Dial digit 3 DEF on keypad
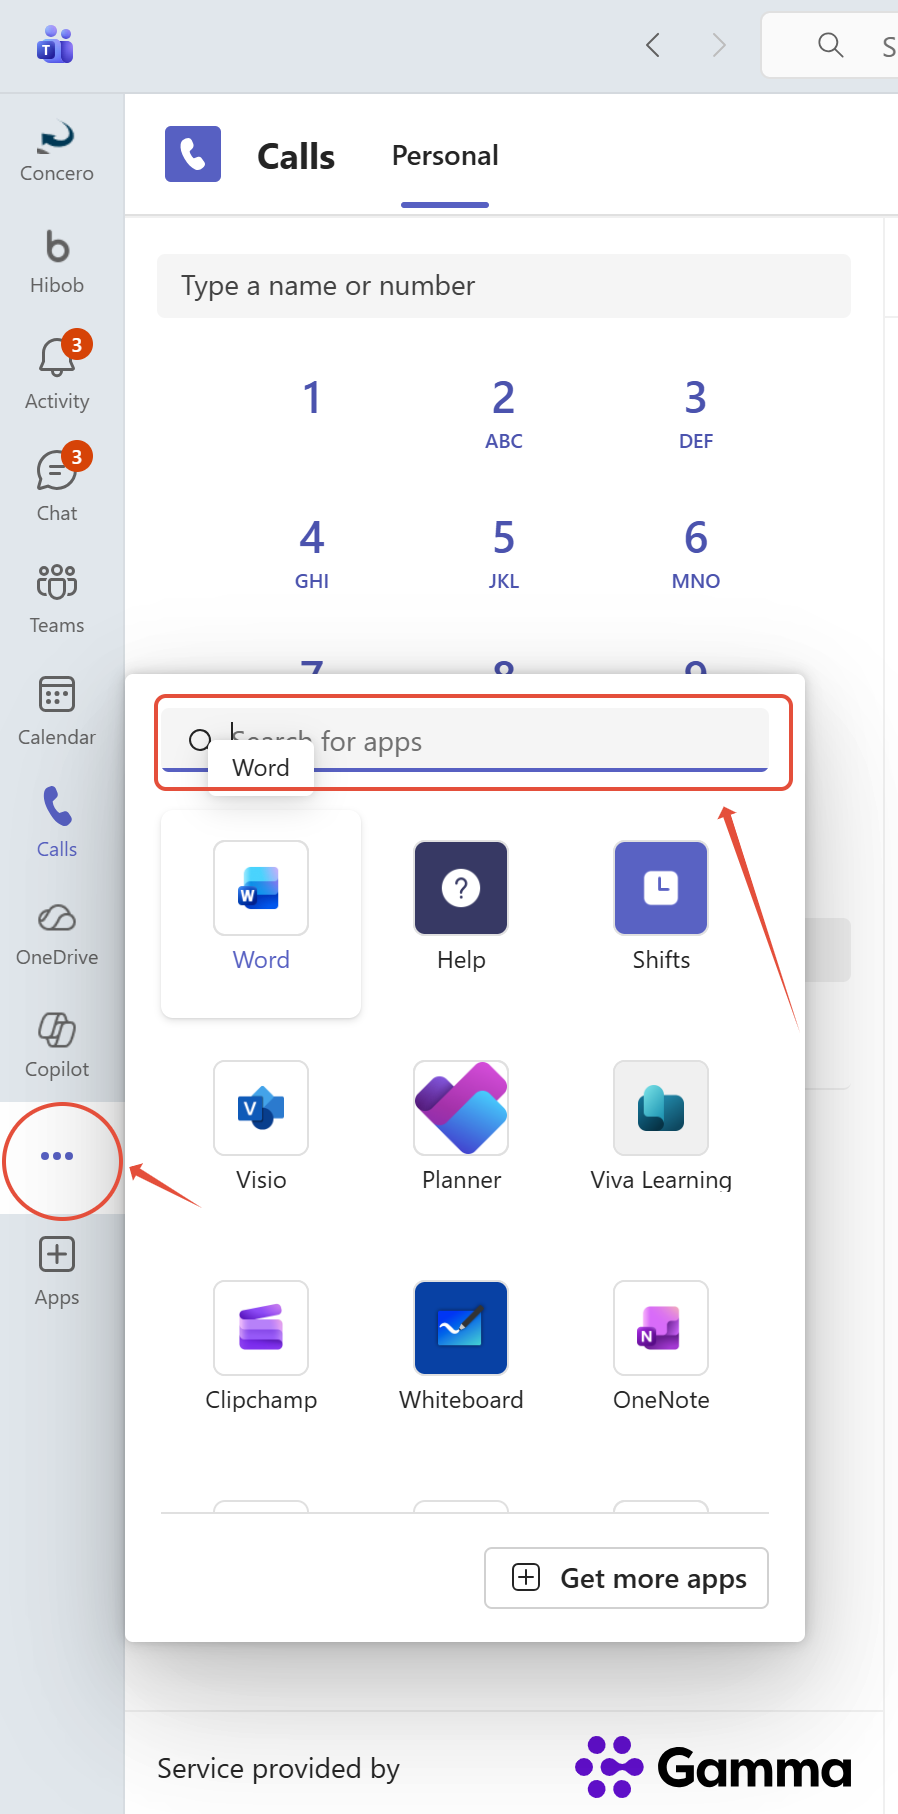The width and height of the screenshot is (898, 1814). [x=696, y=412]
